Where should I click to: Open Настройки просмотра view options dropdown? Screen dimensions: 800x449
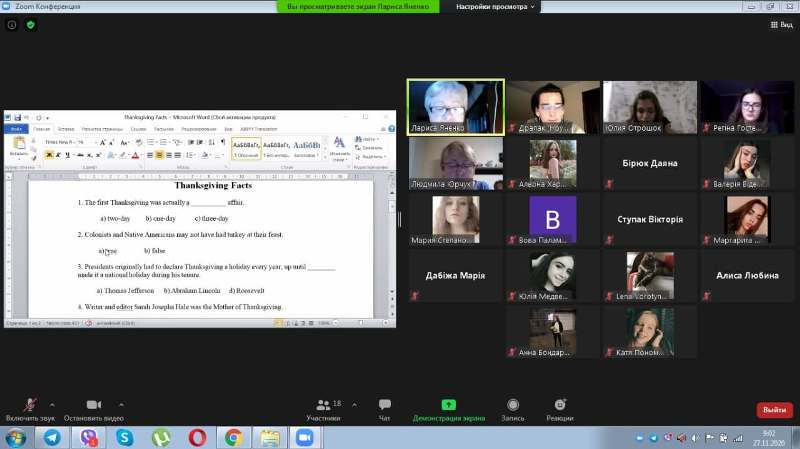click(495, 7)
